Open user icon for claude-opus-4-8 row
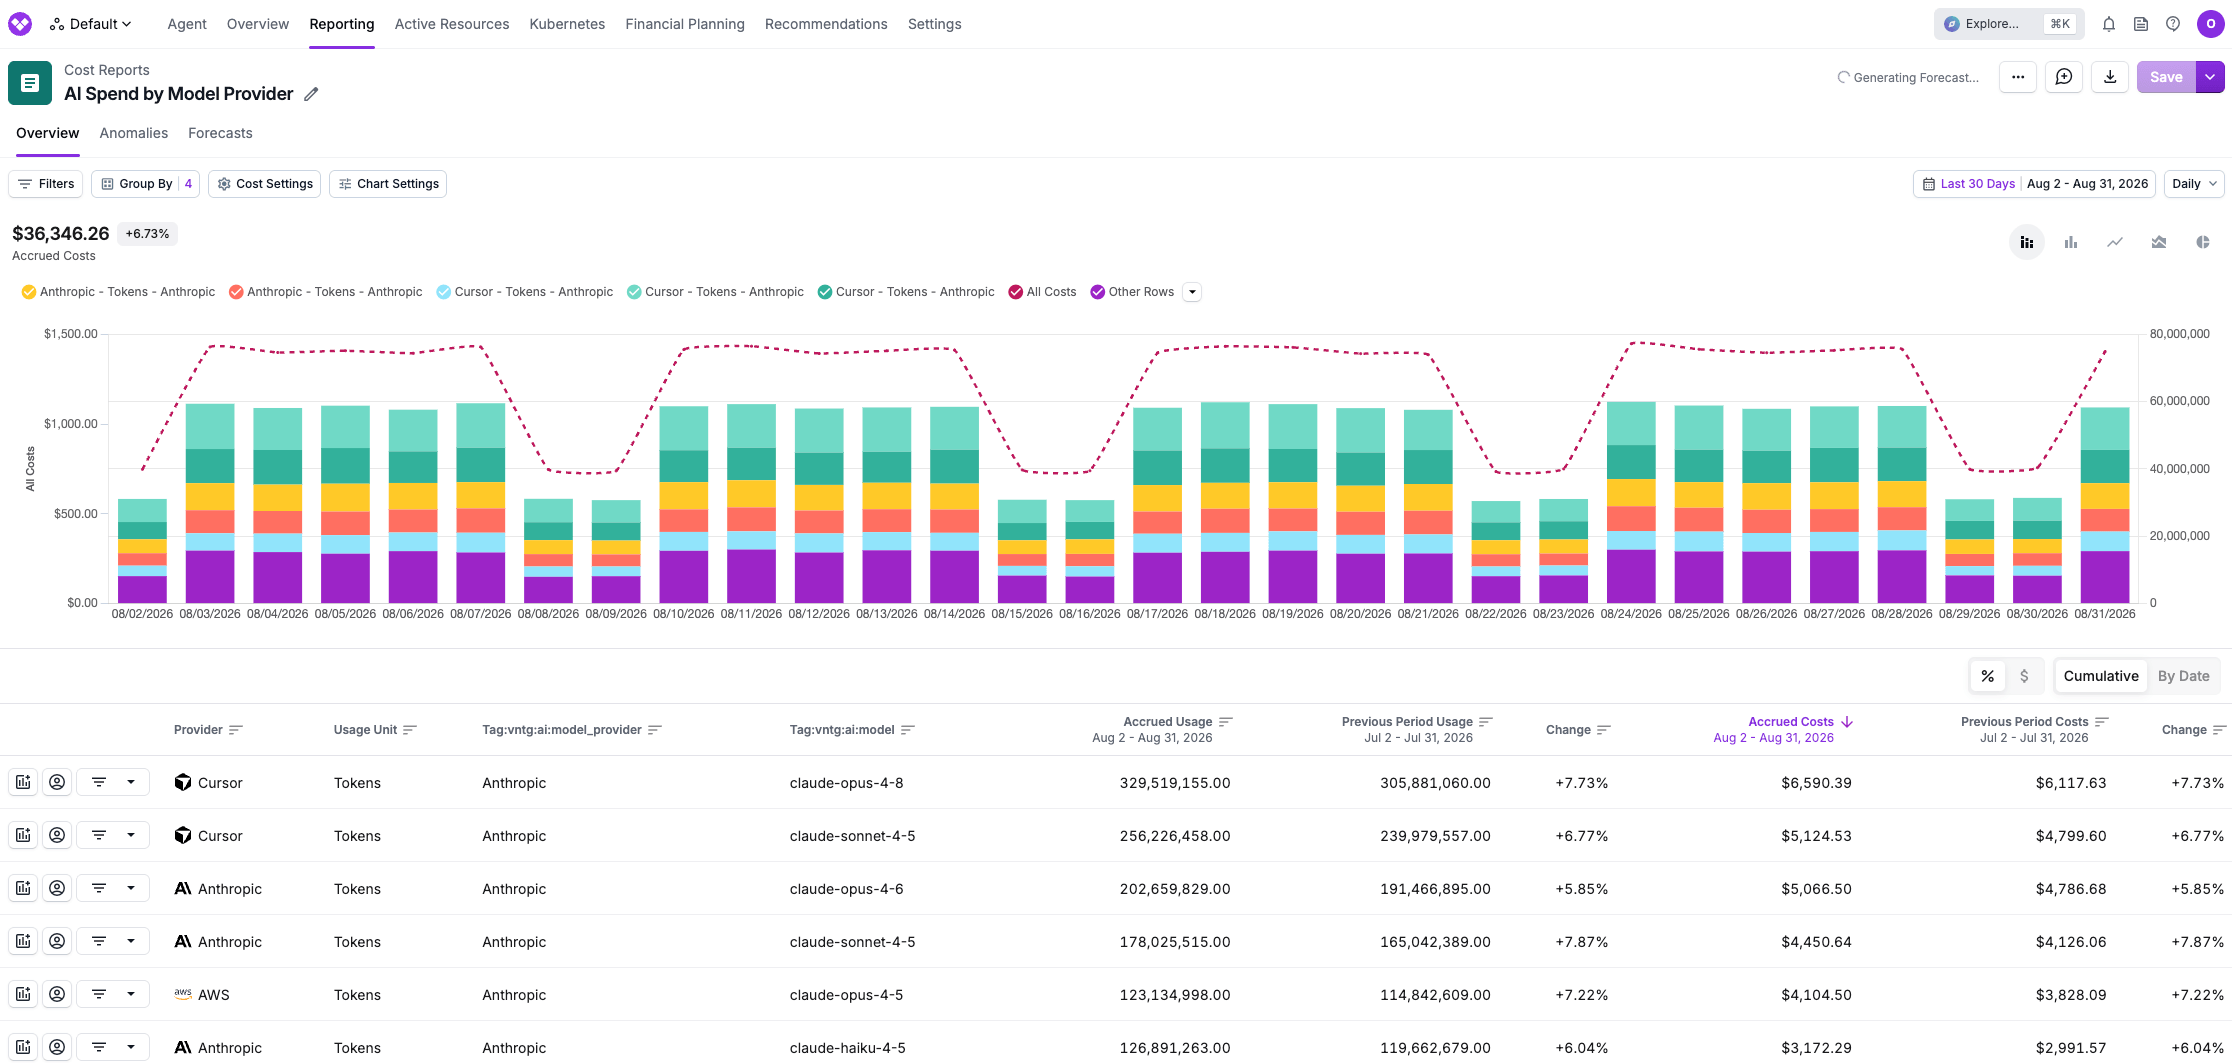The width and height of the screenshot is (2232, 1063). click(x=57, y=782)
